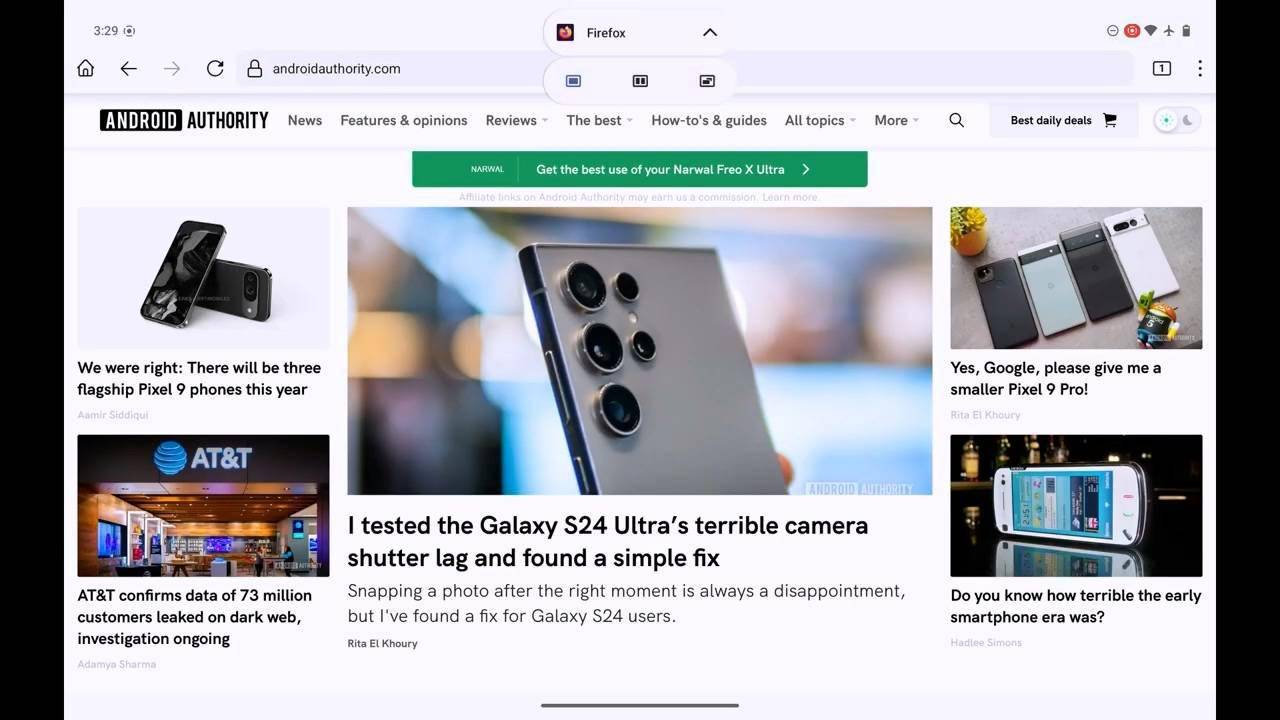Select fullscreen window mode icon
The width and height of the screenshot is (1280, 720).
pyautogui.click(x=573, y=81)
